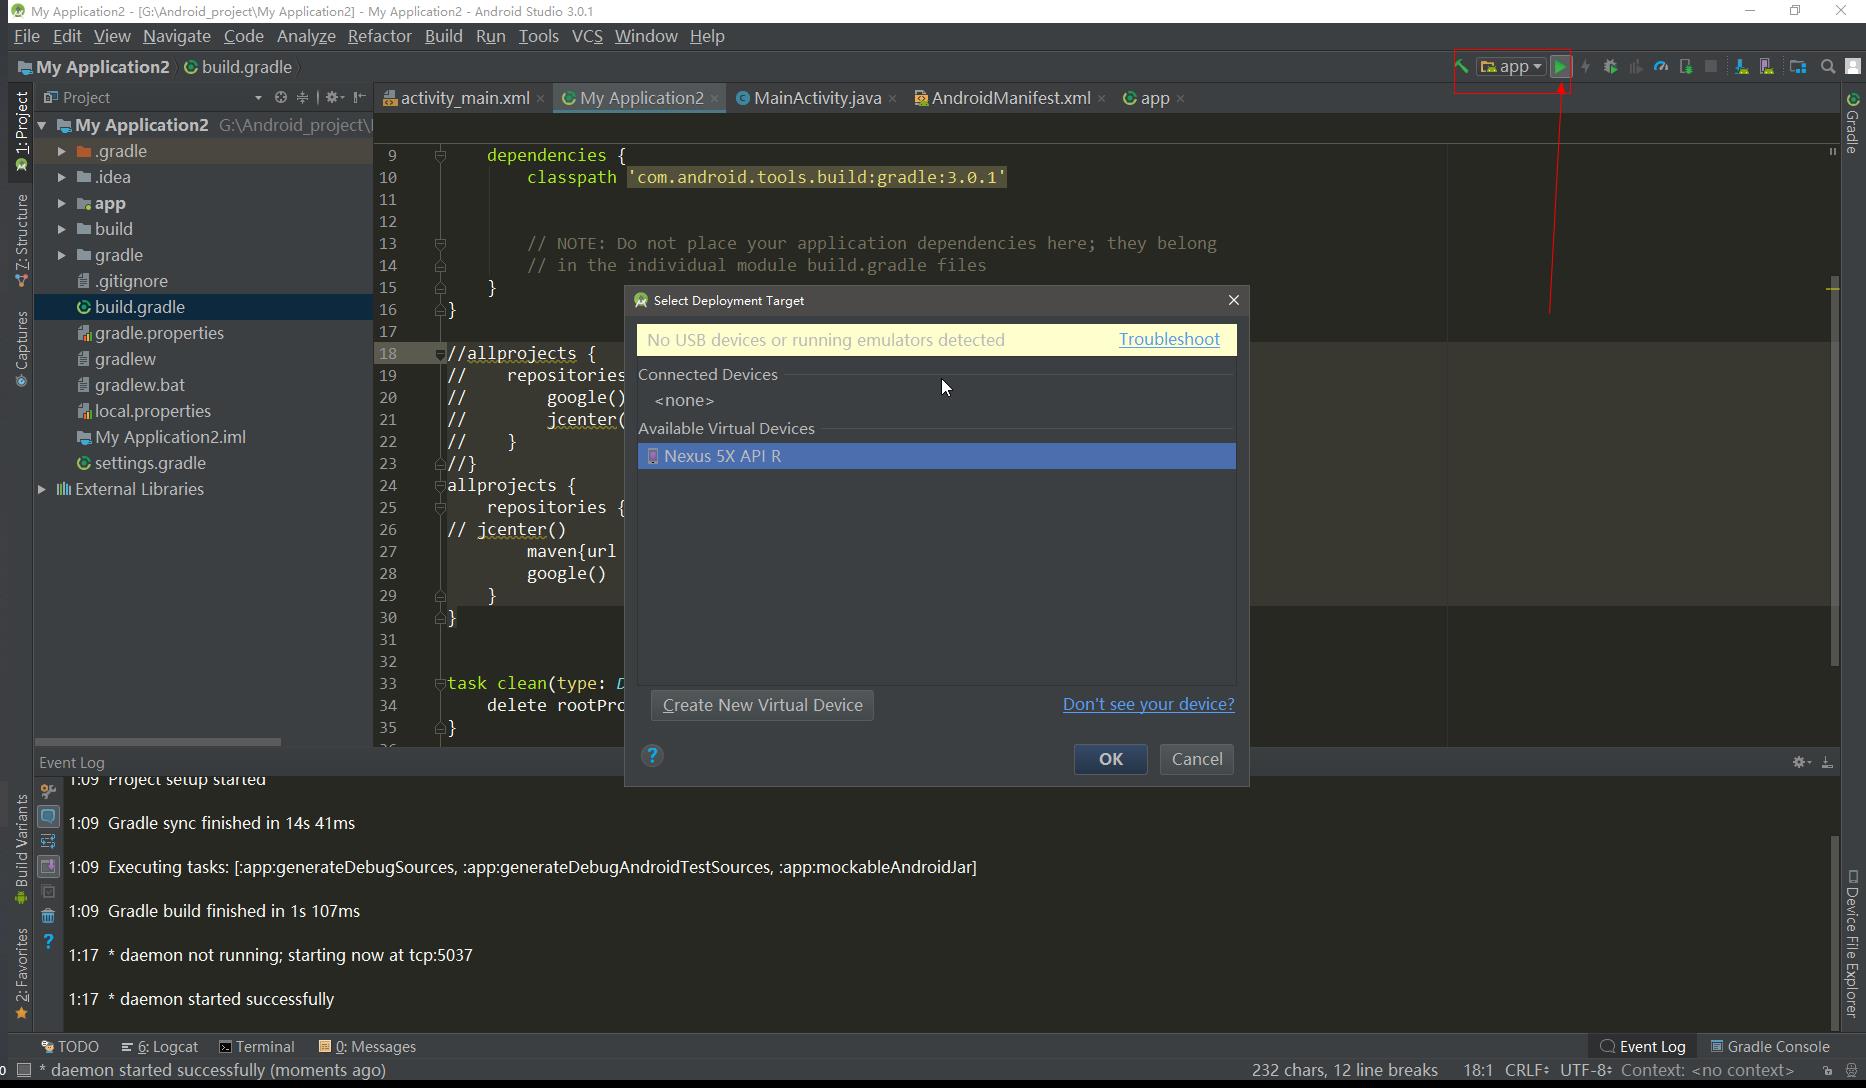Click the blue question mark in Event Log
The width and height of the screenshot is (1866, 1088).
(48, 941)
